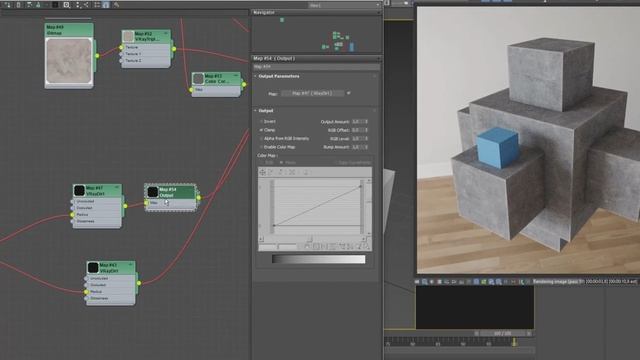Select the move tool in the curve toolbar
Viewport: 640px width, 360px height.
click(x=262, y=172)
